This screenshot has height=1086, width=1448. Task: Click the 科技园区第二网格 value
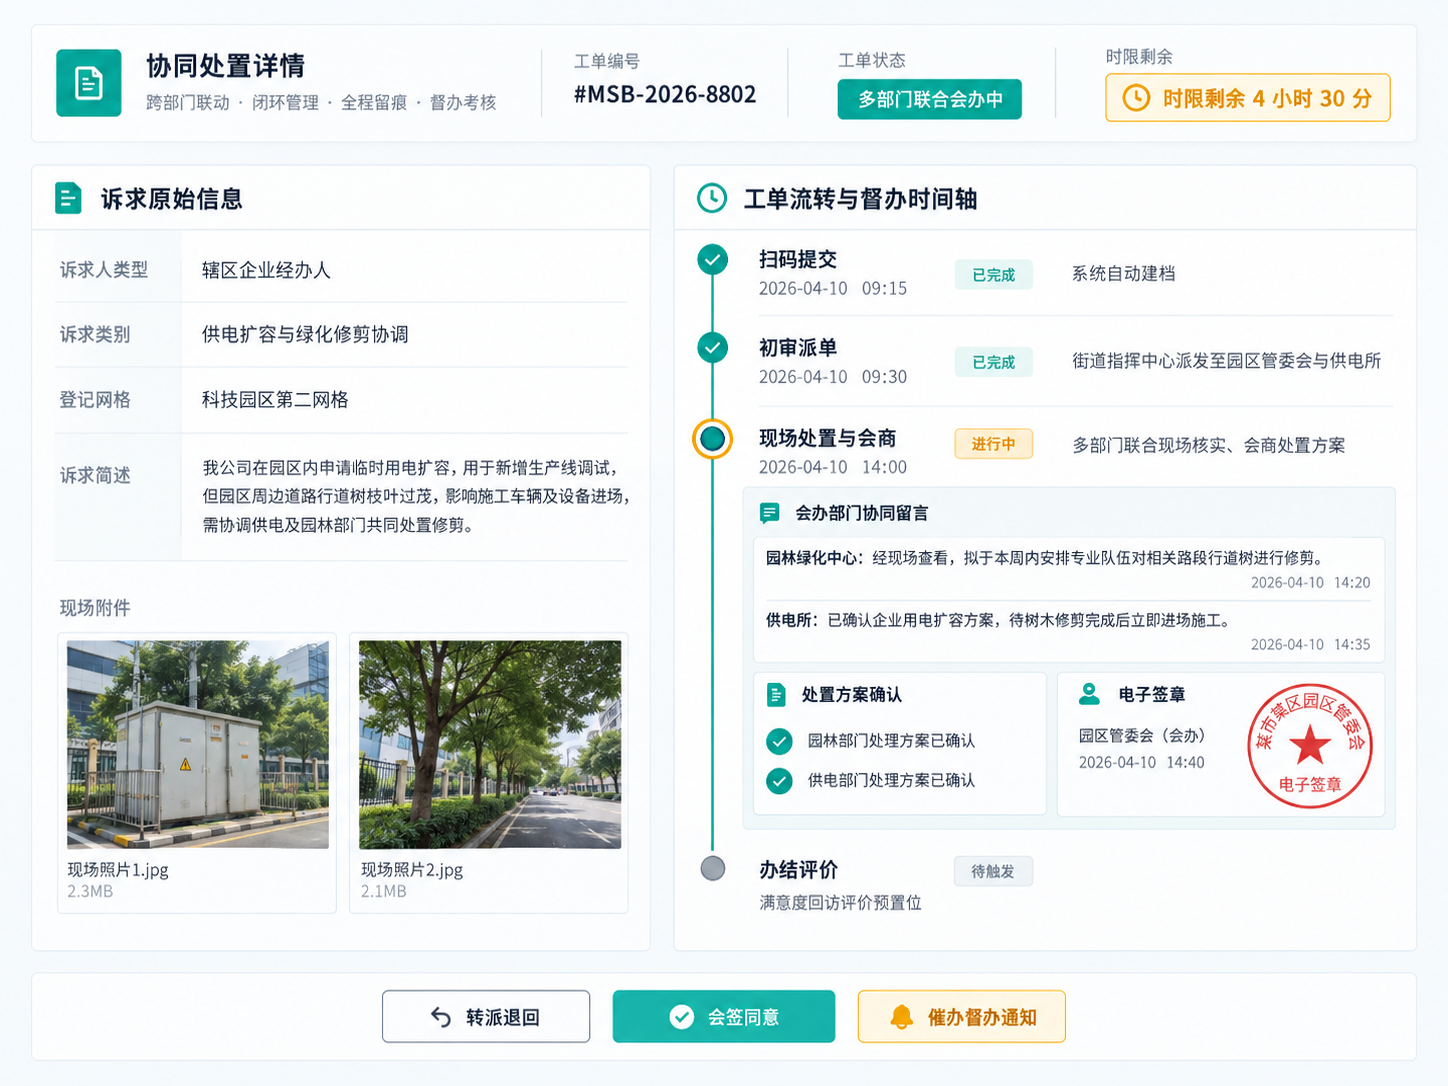[x=275, y=399]
